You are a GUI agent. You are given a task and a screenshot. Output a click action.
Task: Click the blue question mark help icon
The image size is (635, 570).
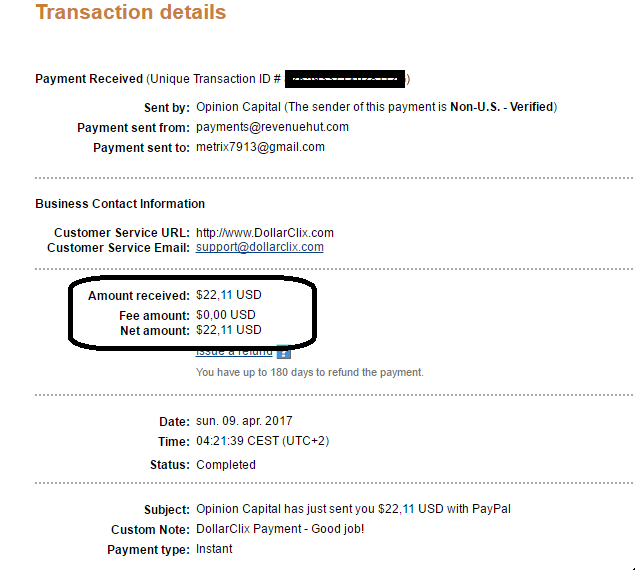coord(283,353)
